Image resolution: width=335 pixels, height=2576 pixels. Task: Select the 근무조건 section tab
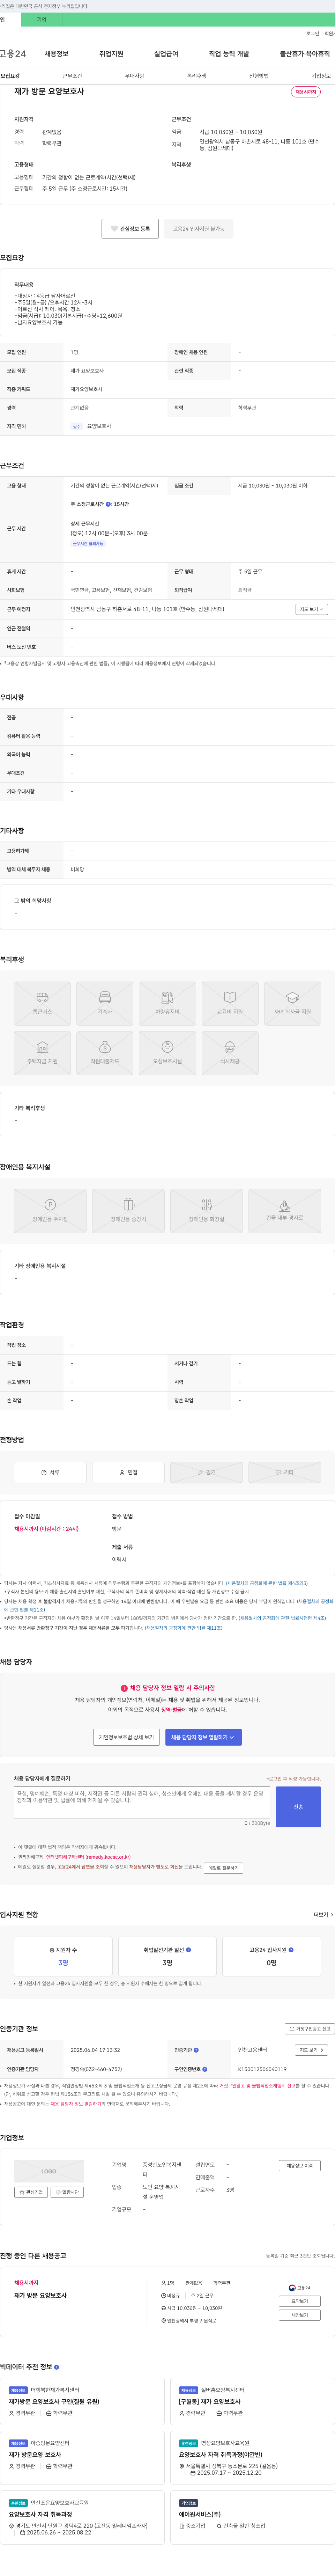[x=72, y=76]
